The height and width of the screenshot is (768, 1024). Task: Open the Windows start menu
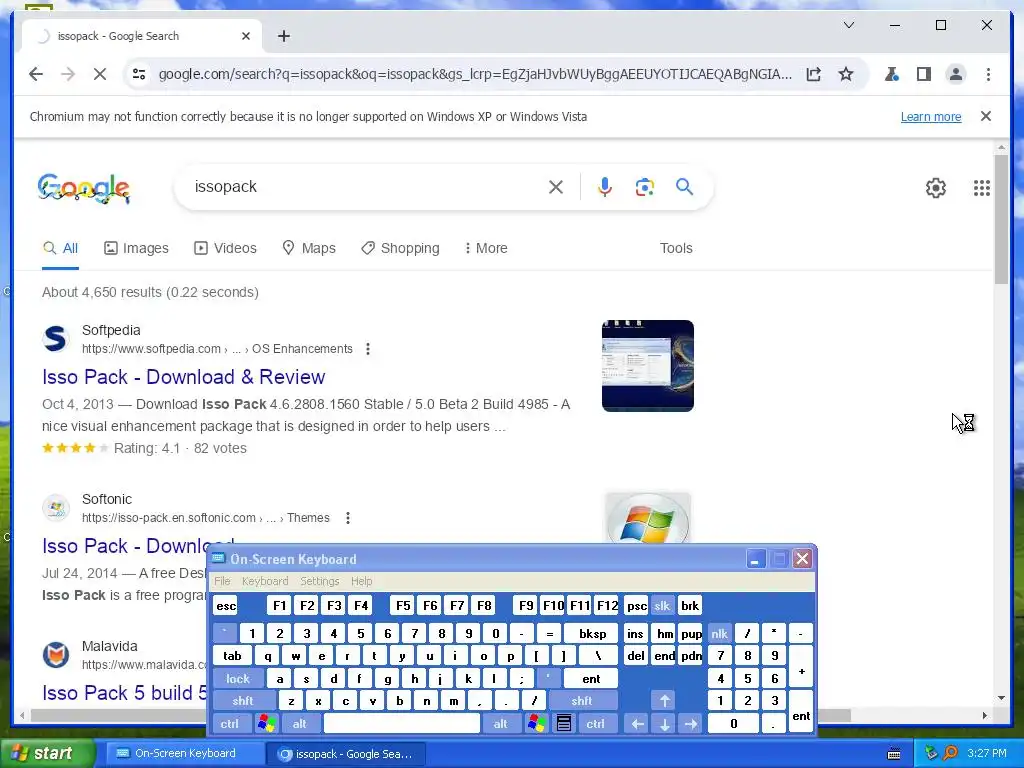(46, 753)
